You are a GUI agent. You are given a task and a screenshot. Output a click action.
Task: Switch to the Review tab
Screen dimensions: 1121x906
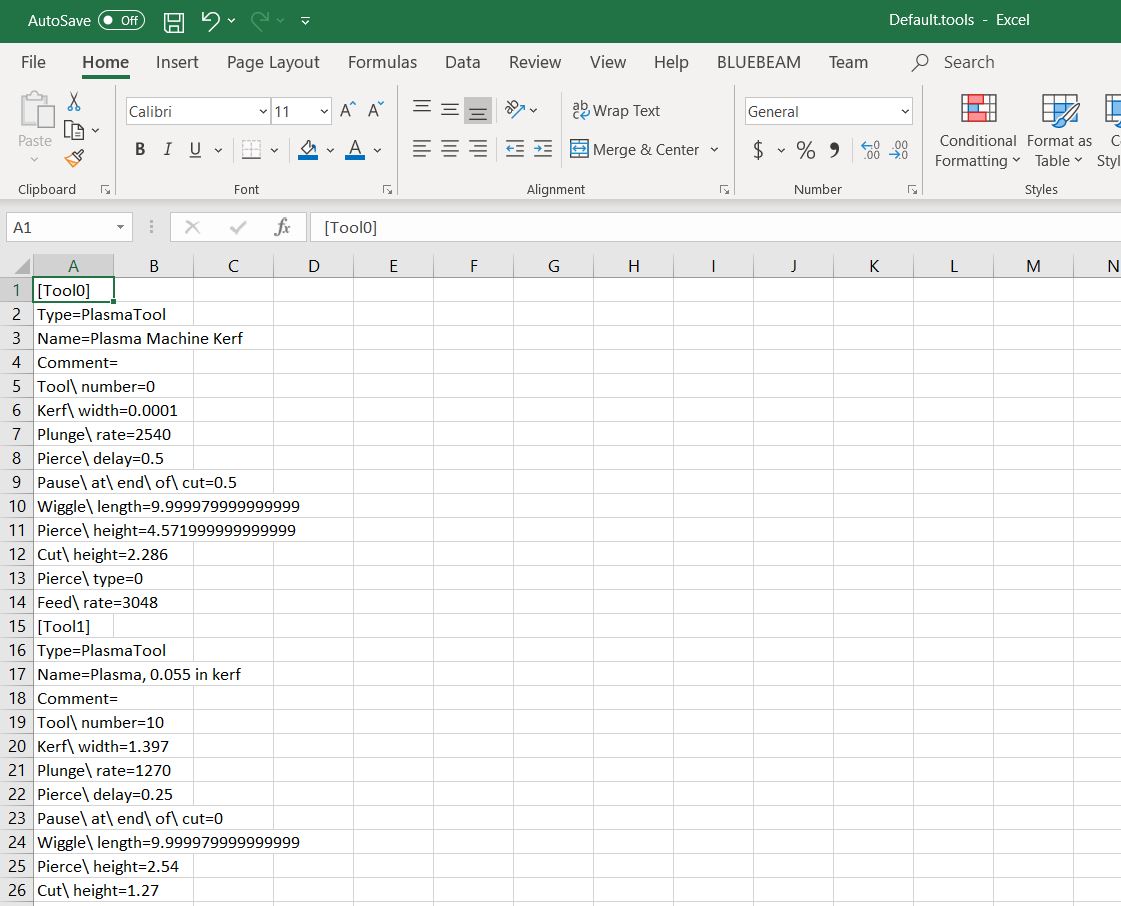click(535, 62)
